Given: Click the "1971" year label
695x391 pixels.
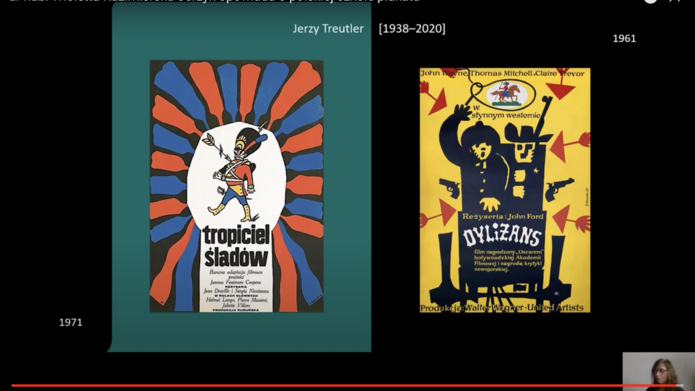Looking at the screenshot, I should pos(71,322).
